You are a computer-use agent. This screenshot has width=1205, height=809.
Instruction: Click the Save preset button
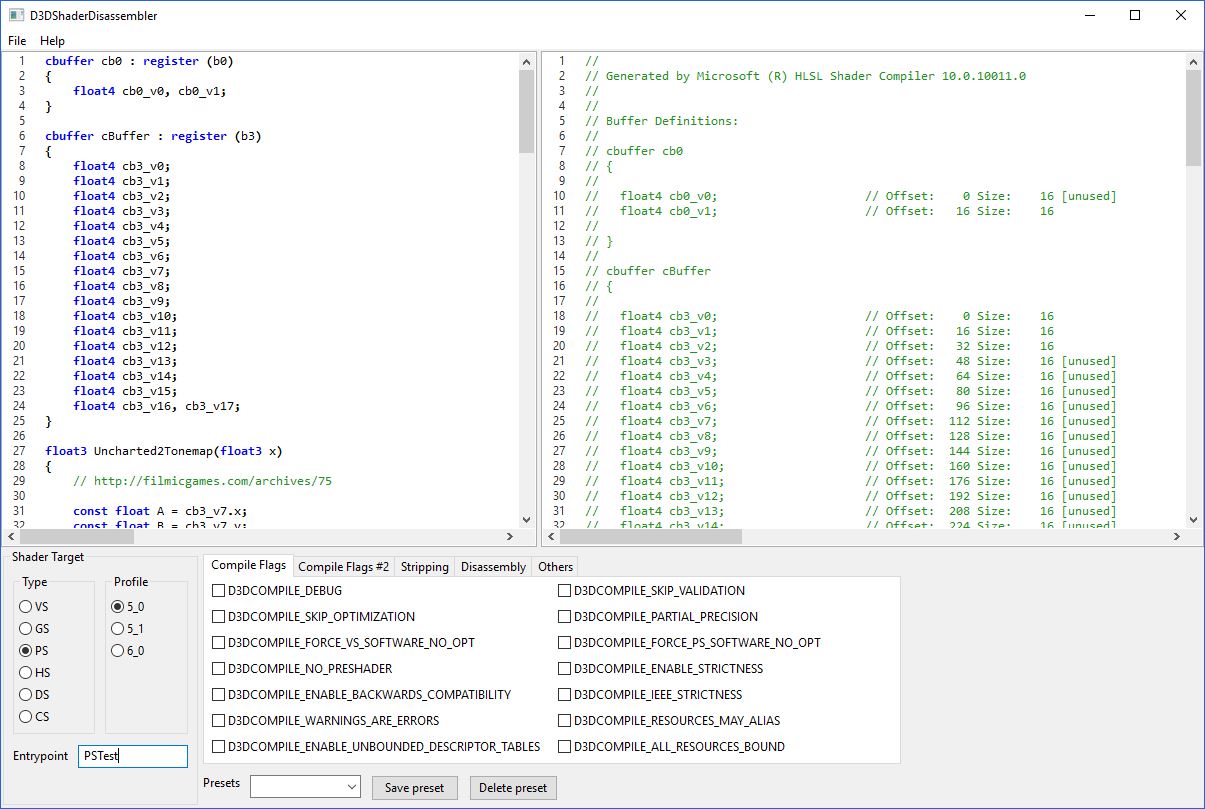(x=414, y=788)
